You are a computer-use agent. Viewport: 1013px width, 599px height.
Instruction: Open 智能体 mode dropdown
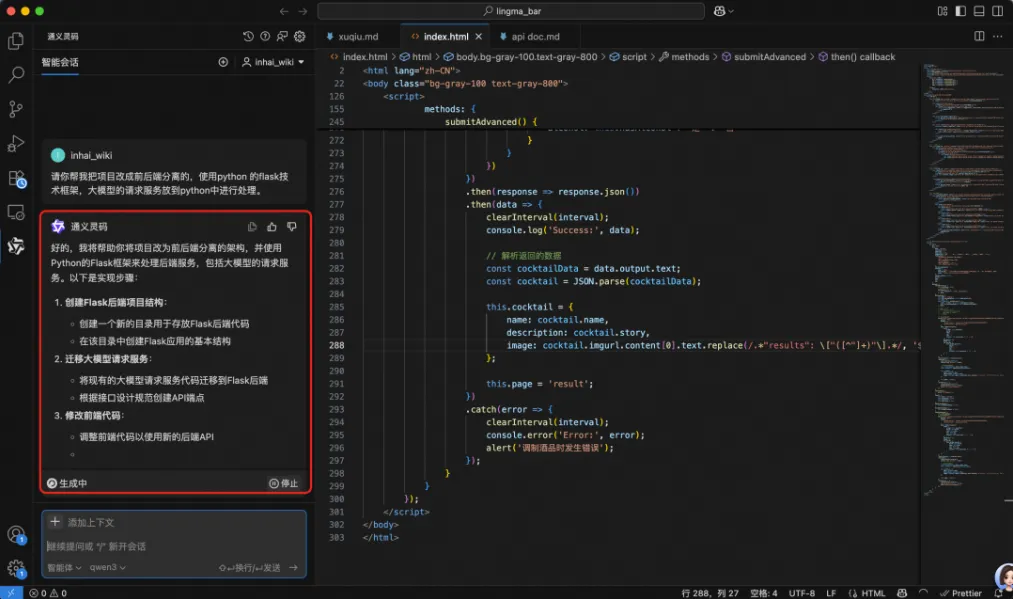click(x=64, y=567)
